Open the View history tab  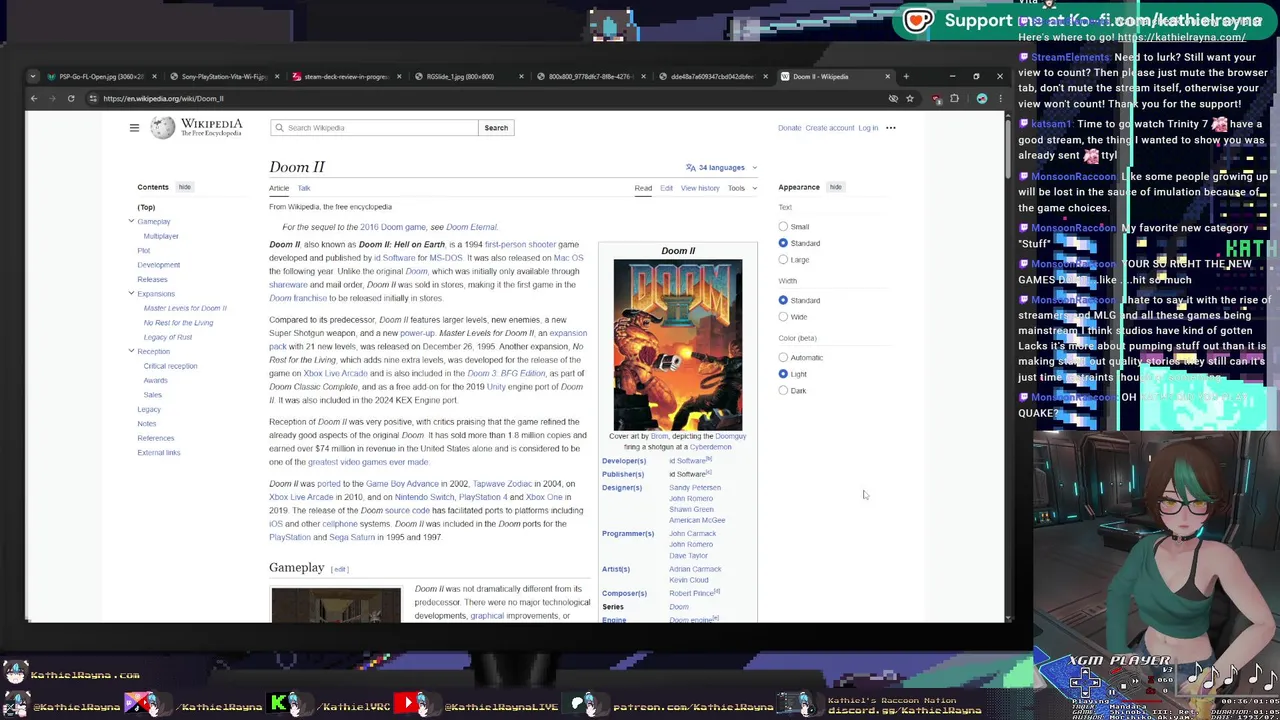coord(700,188)
